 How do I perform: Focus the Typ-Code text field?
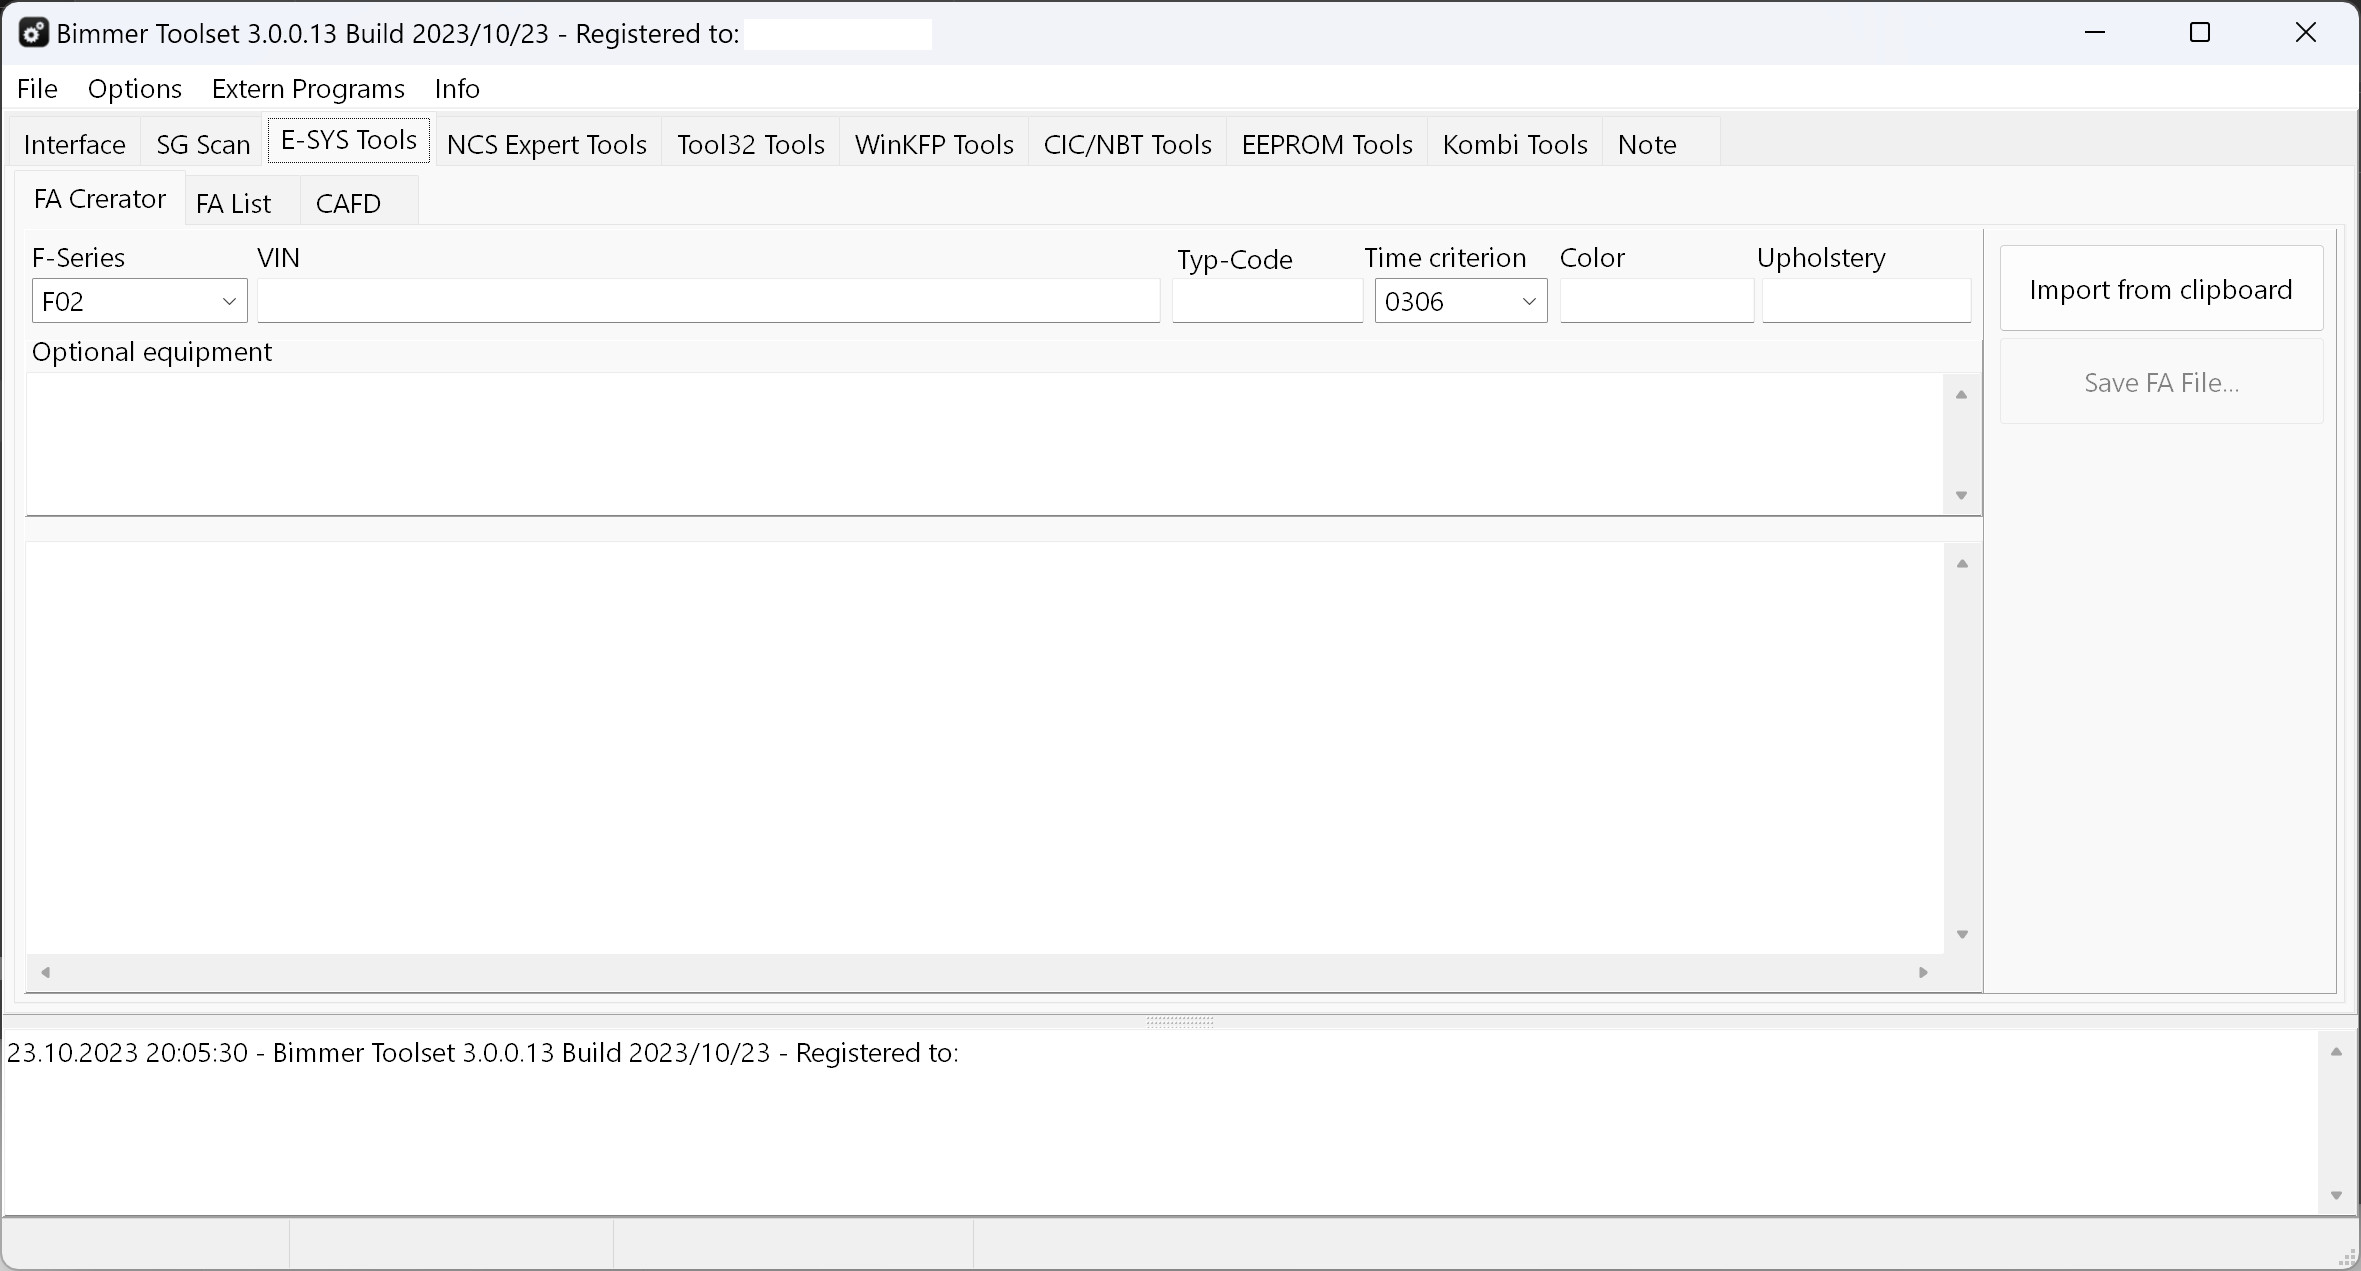pos(1266,301)
